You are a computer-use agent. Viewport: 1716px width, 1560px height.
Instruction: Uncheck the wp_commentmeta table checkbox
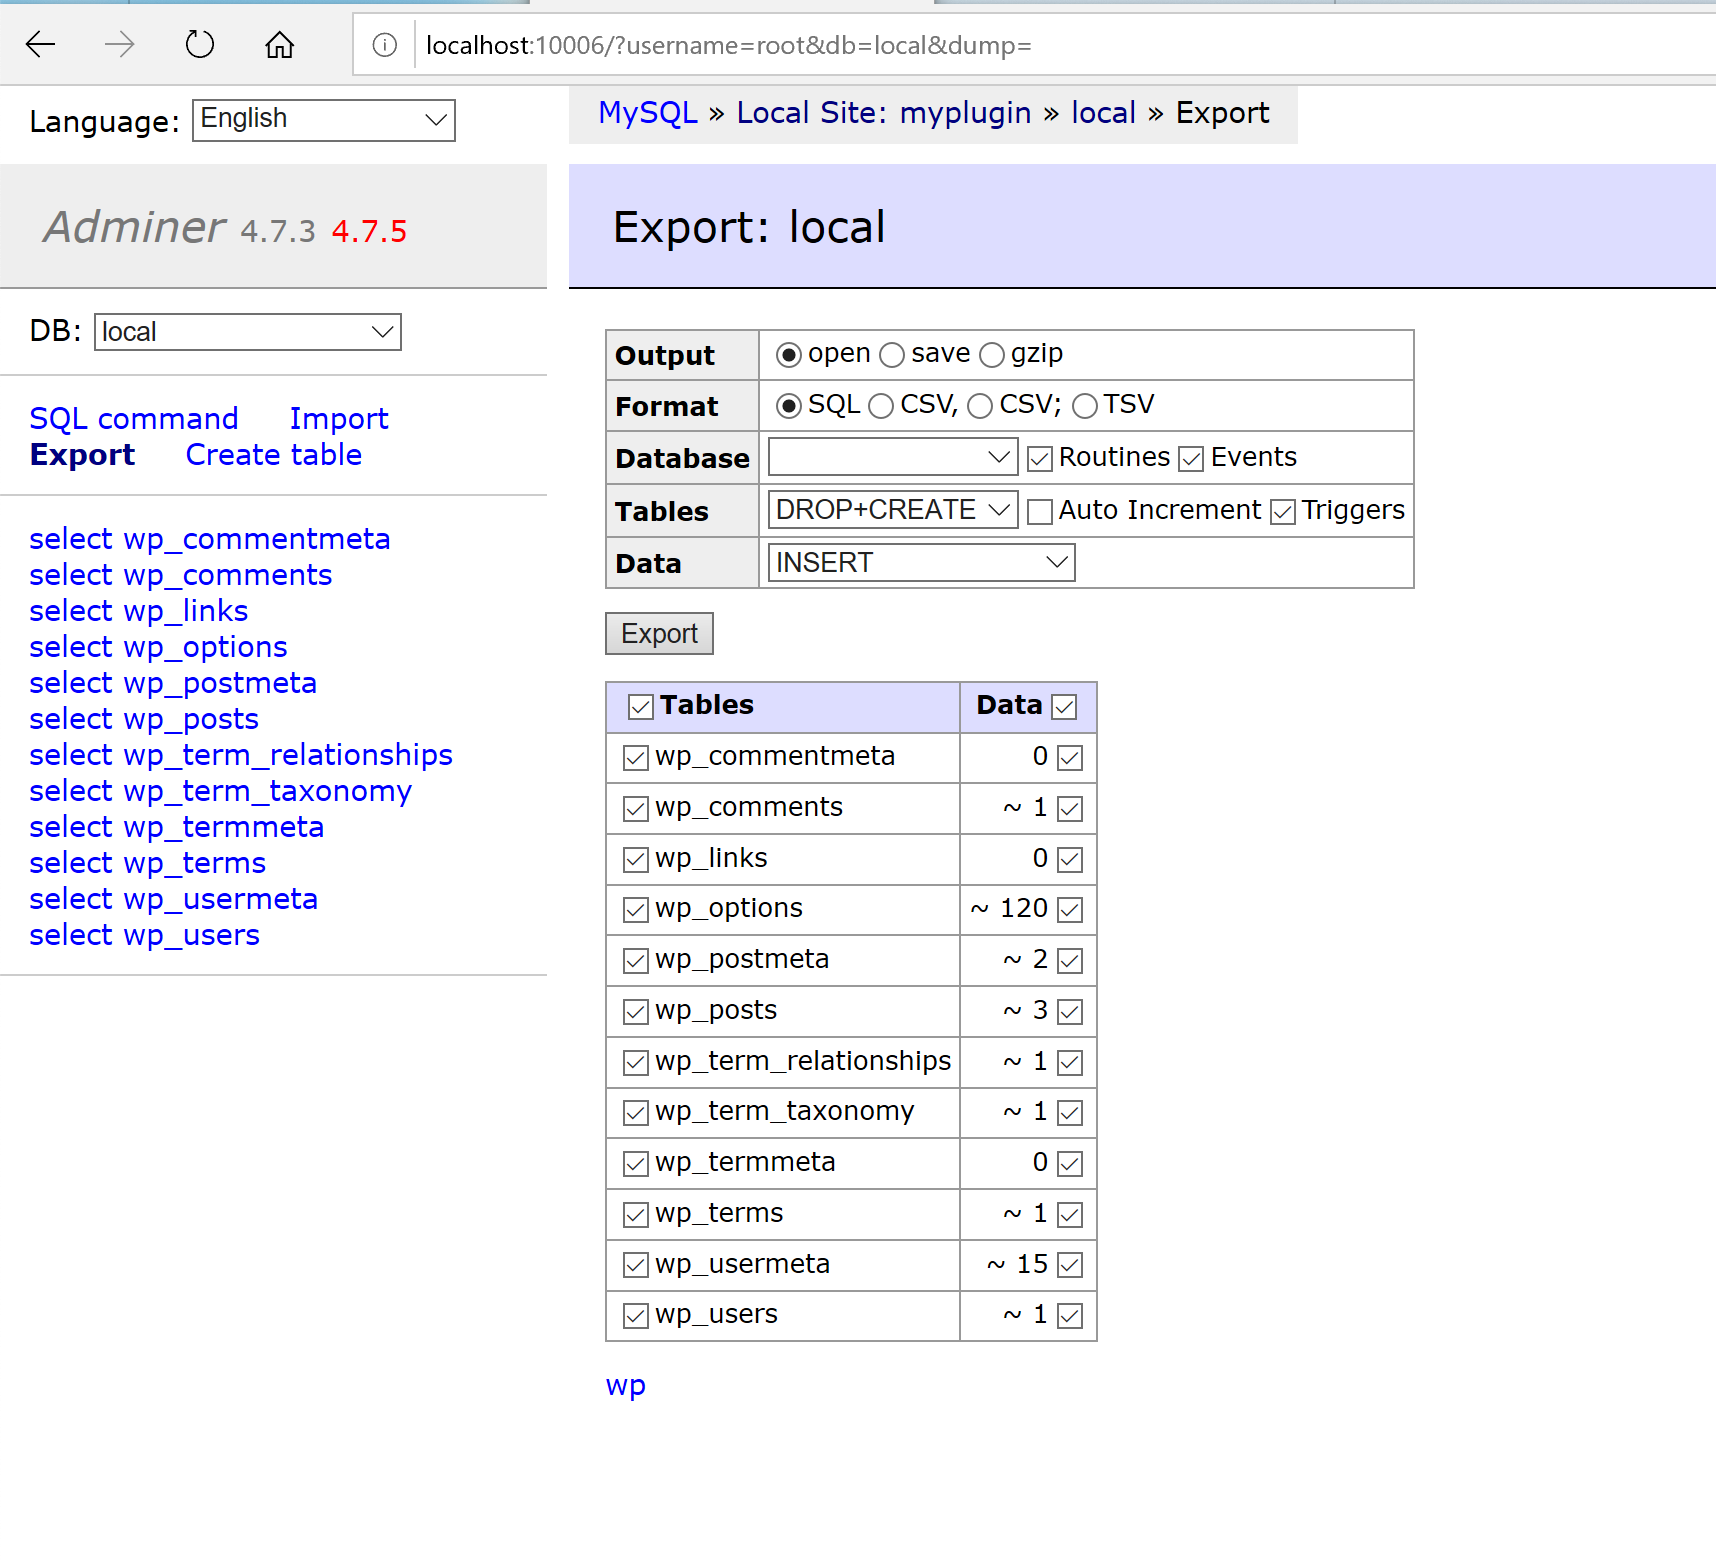pos(636,758)
